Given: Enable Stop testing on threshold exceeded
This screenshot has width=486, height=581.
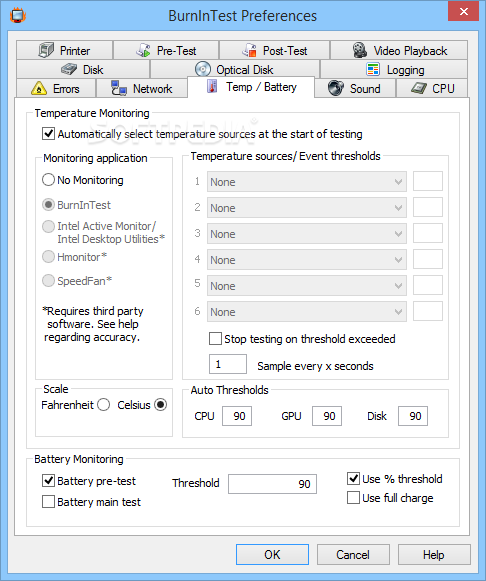Looking at the screenshot, I should (215, 339).
